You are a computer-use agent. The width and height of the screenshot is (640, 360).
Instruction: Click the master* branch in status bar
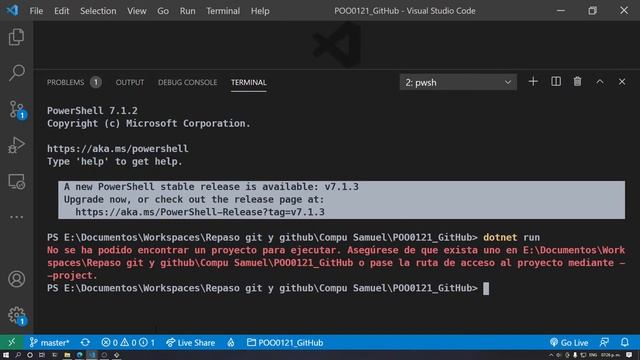pos(49,342)
